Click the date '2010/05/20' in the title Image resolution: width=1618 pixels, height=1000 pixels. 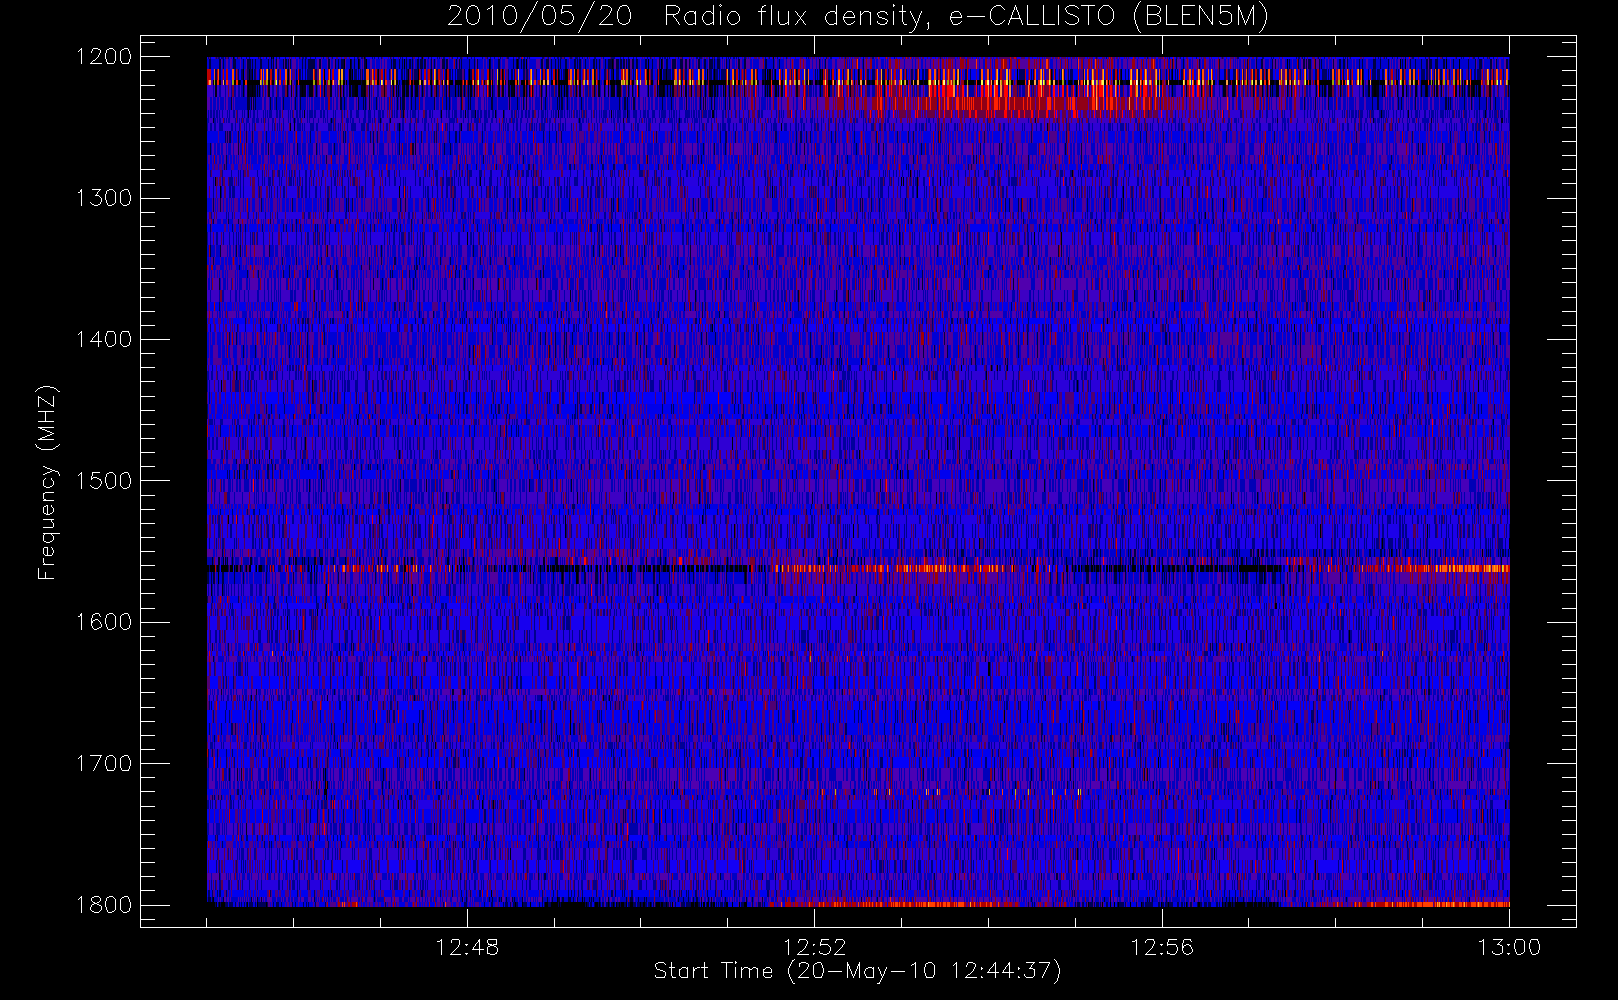click(539, 17)
